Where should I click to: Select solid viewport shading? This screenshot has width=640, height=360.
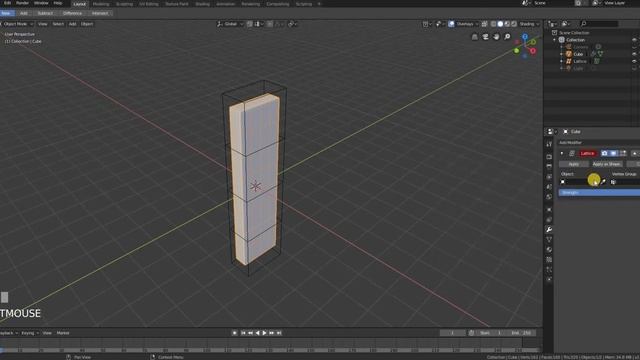pos(500,24)
